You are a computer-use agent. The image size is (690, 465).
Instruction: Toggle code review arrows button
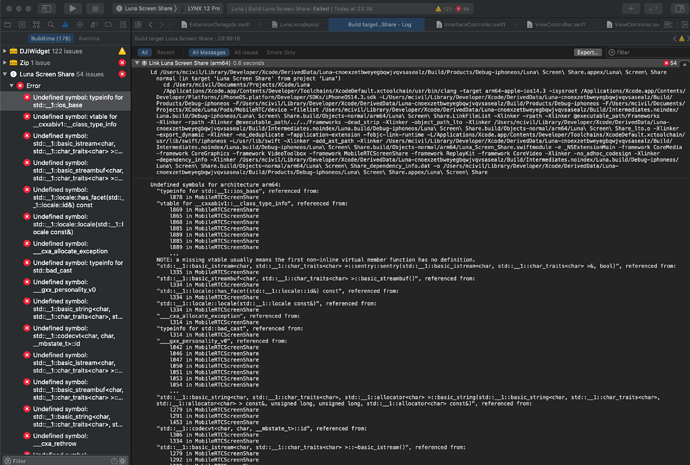pos(653,8)
